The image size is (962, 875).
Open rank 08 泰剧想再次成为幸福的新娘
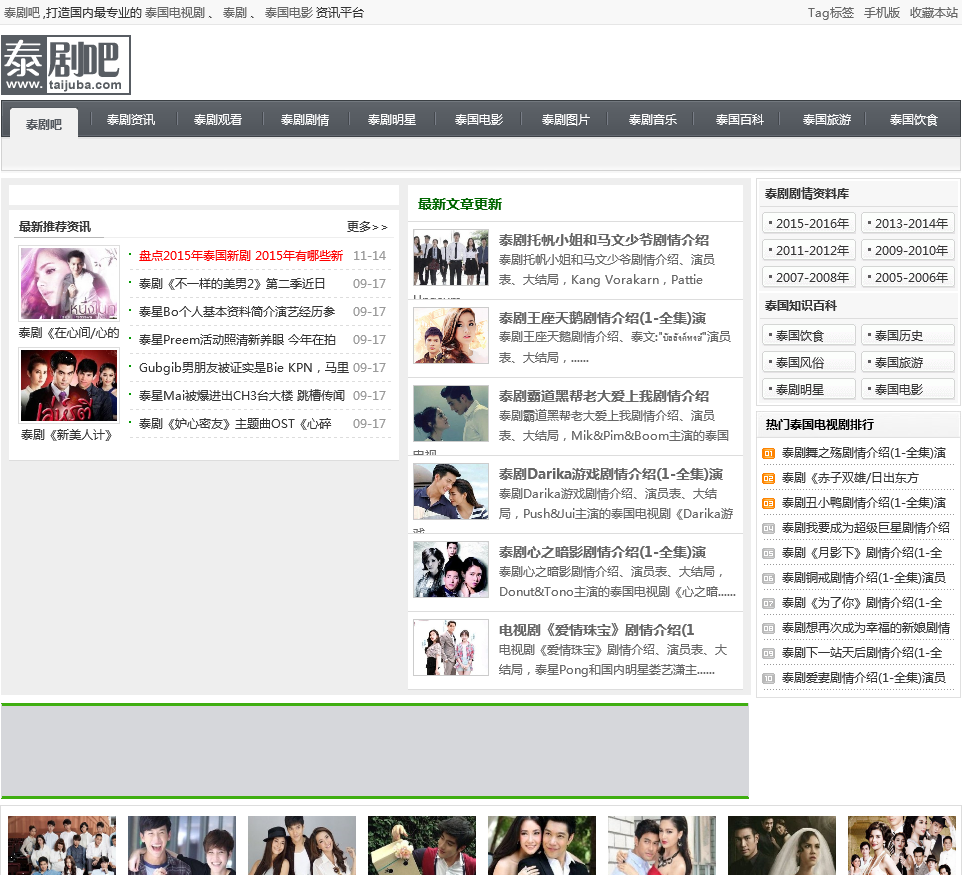[x=866, y=628]
